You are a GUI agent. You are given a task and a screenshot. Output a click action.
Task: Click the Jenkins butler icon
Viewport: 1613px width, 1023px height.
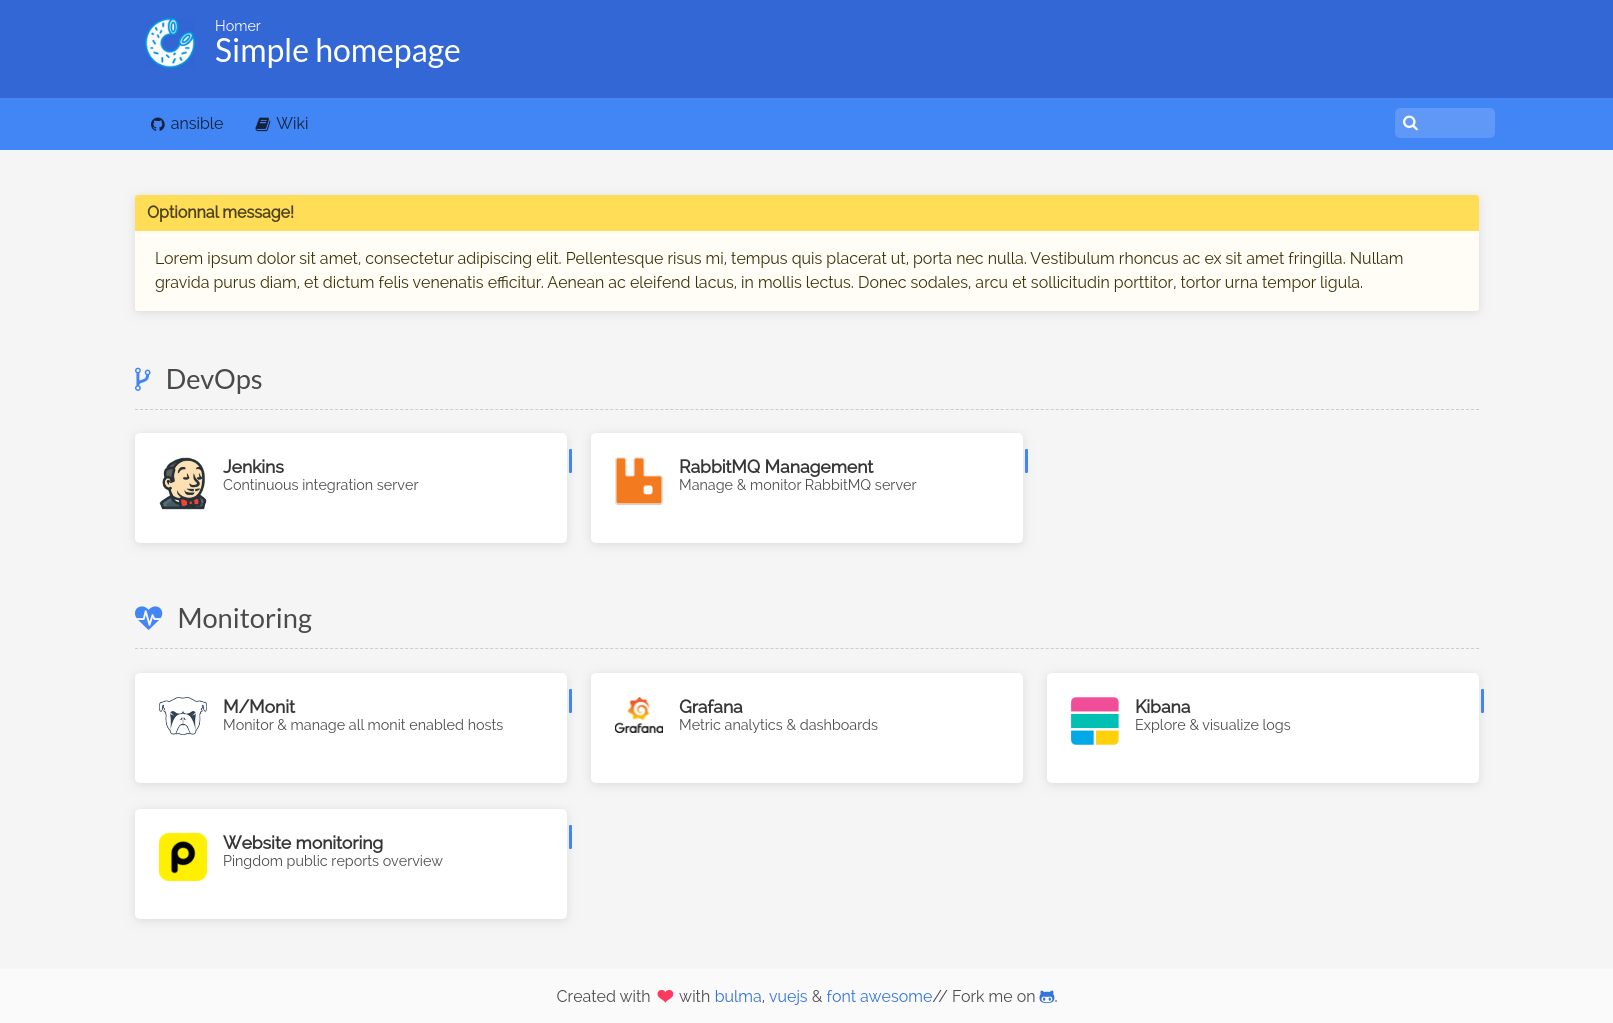(x=183, y=483)
